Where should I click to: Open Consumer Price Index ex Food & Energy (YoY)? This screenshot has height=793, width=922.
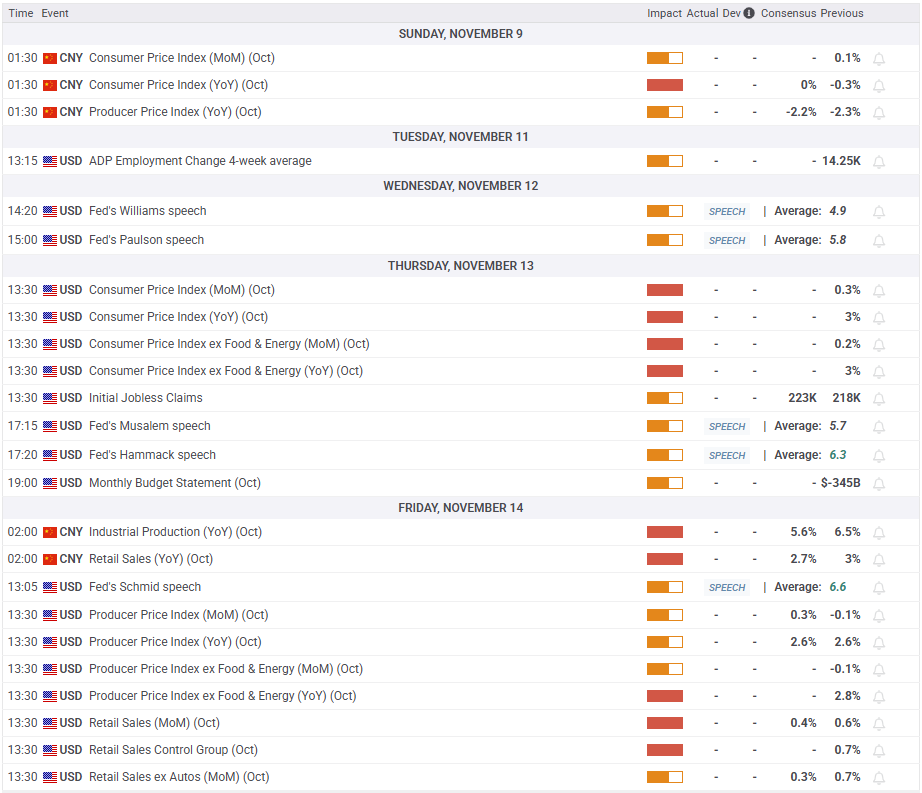point(225,371)
